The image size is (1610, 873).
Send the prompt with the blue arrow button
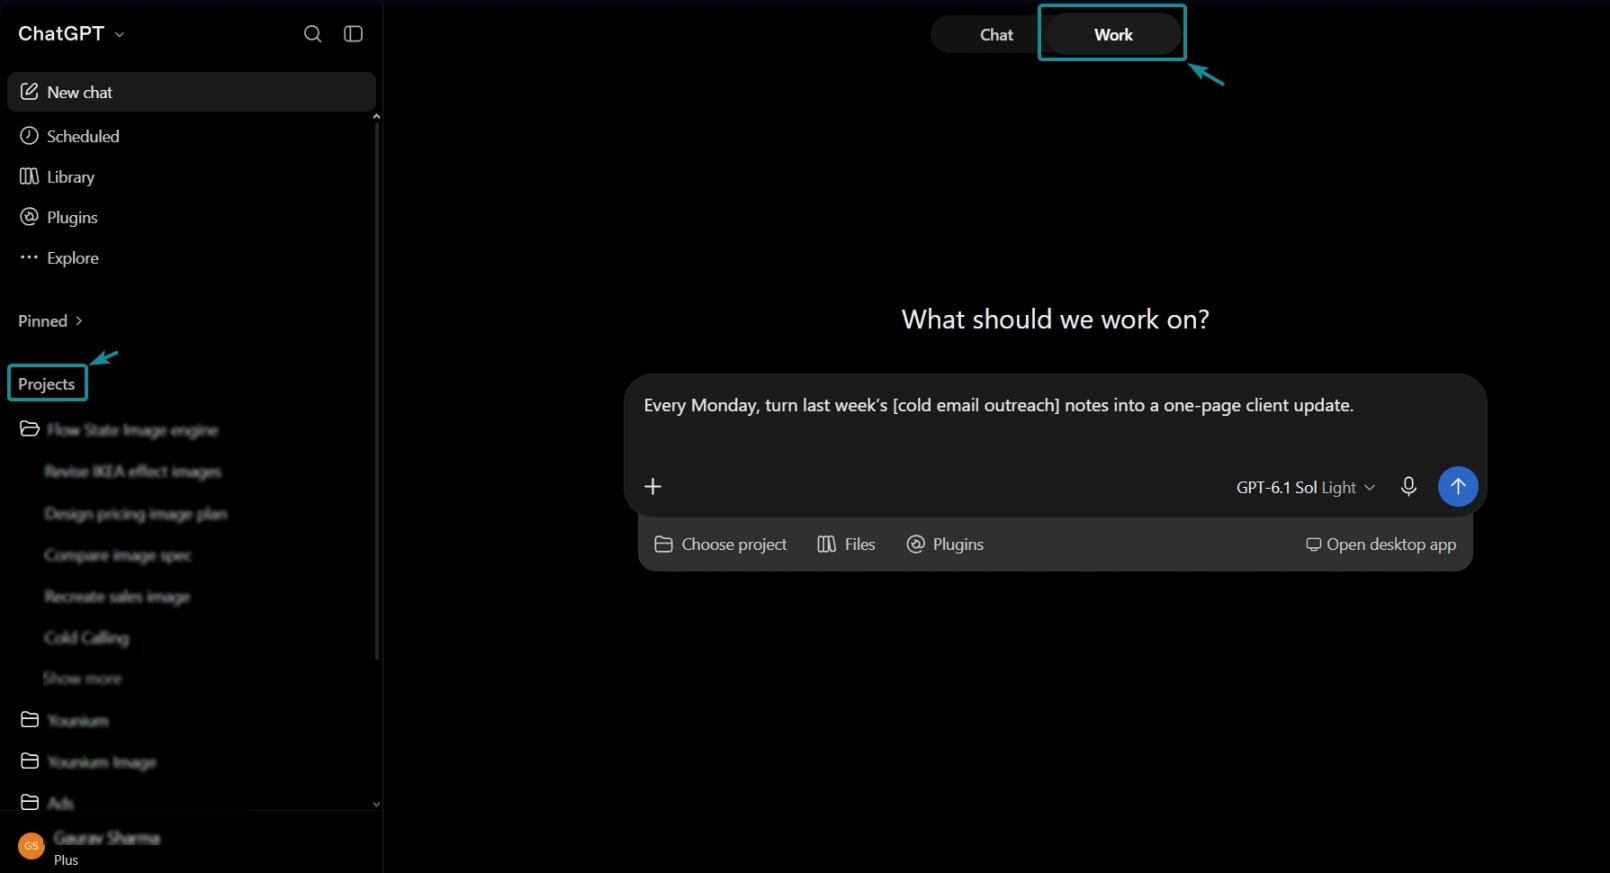pyautogui.click(x=1457, y=487)
